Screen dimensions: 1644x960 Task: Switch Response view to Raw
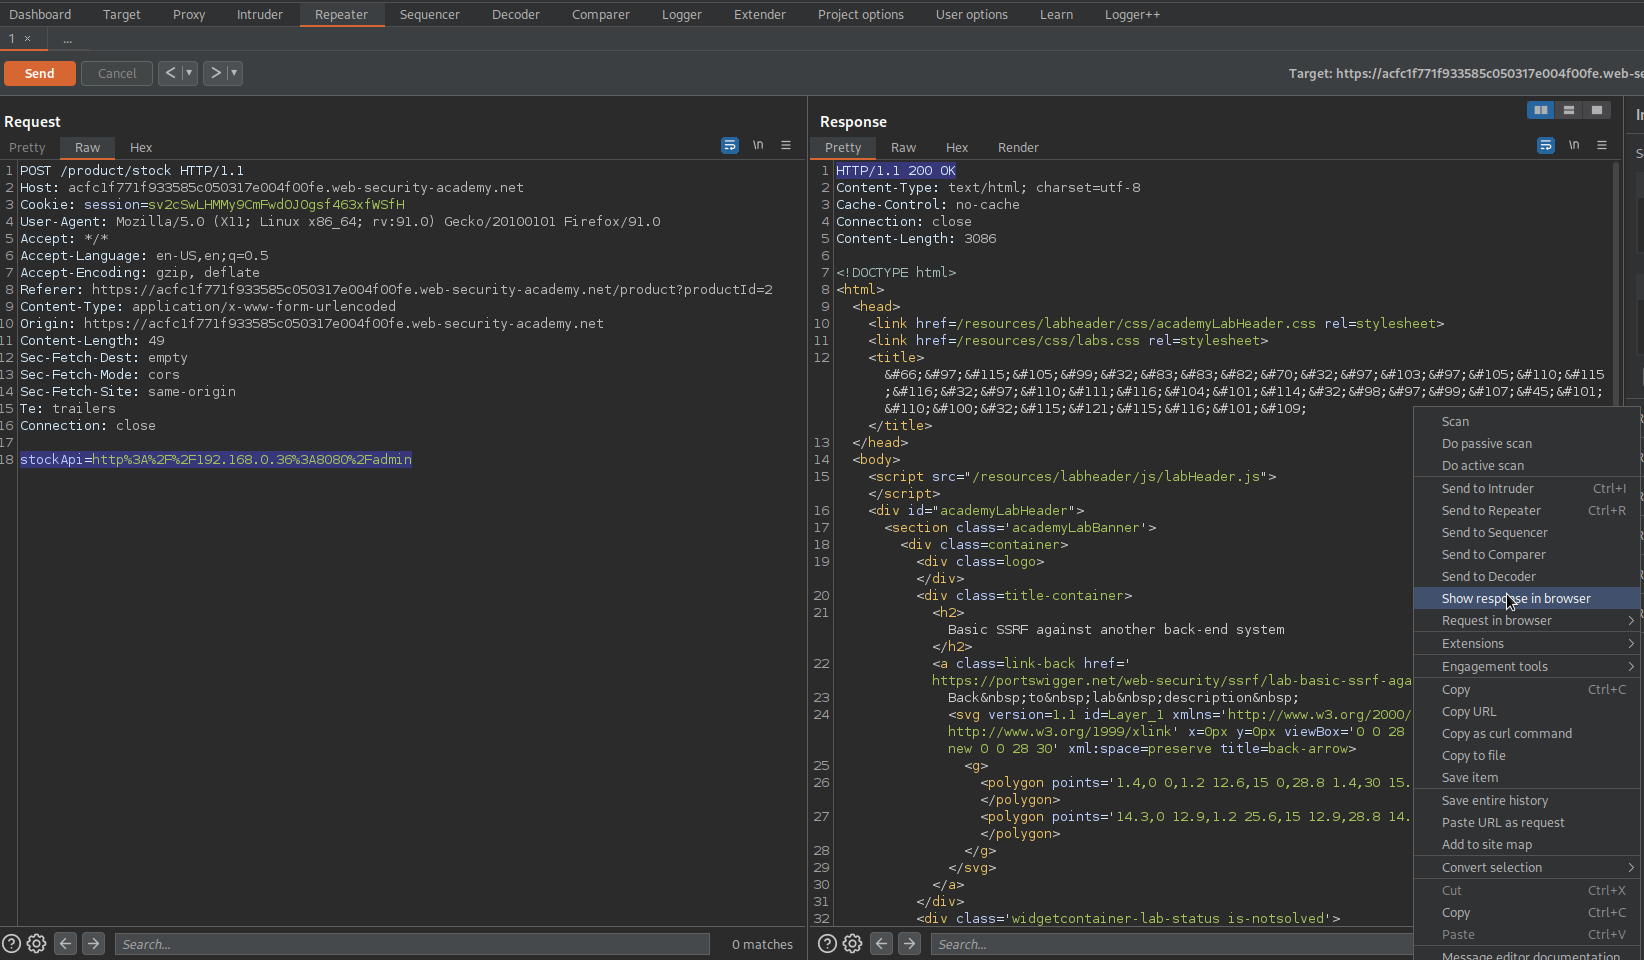click(903, 147)
